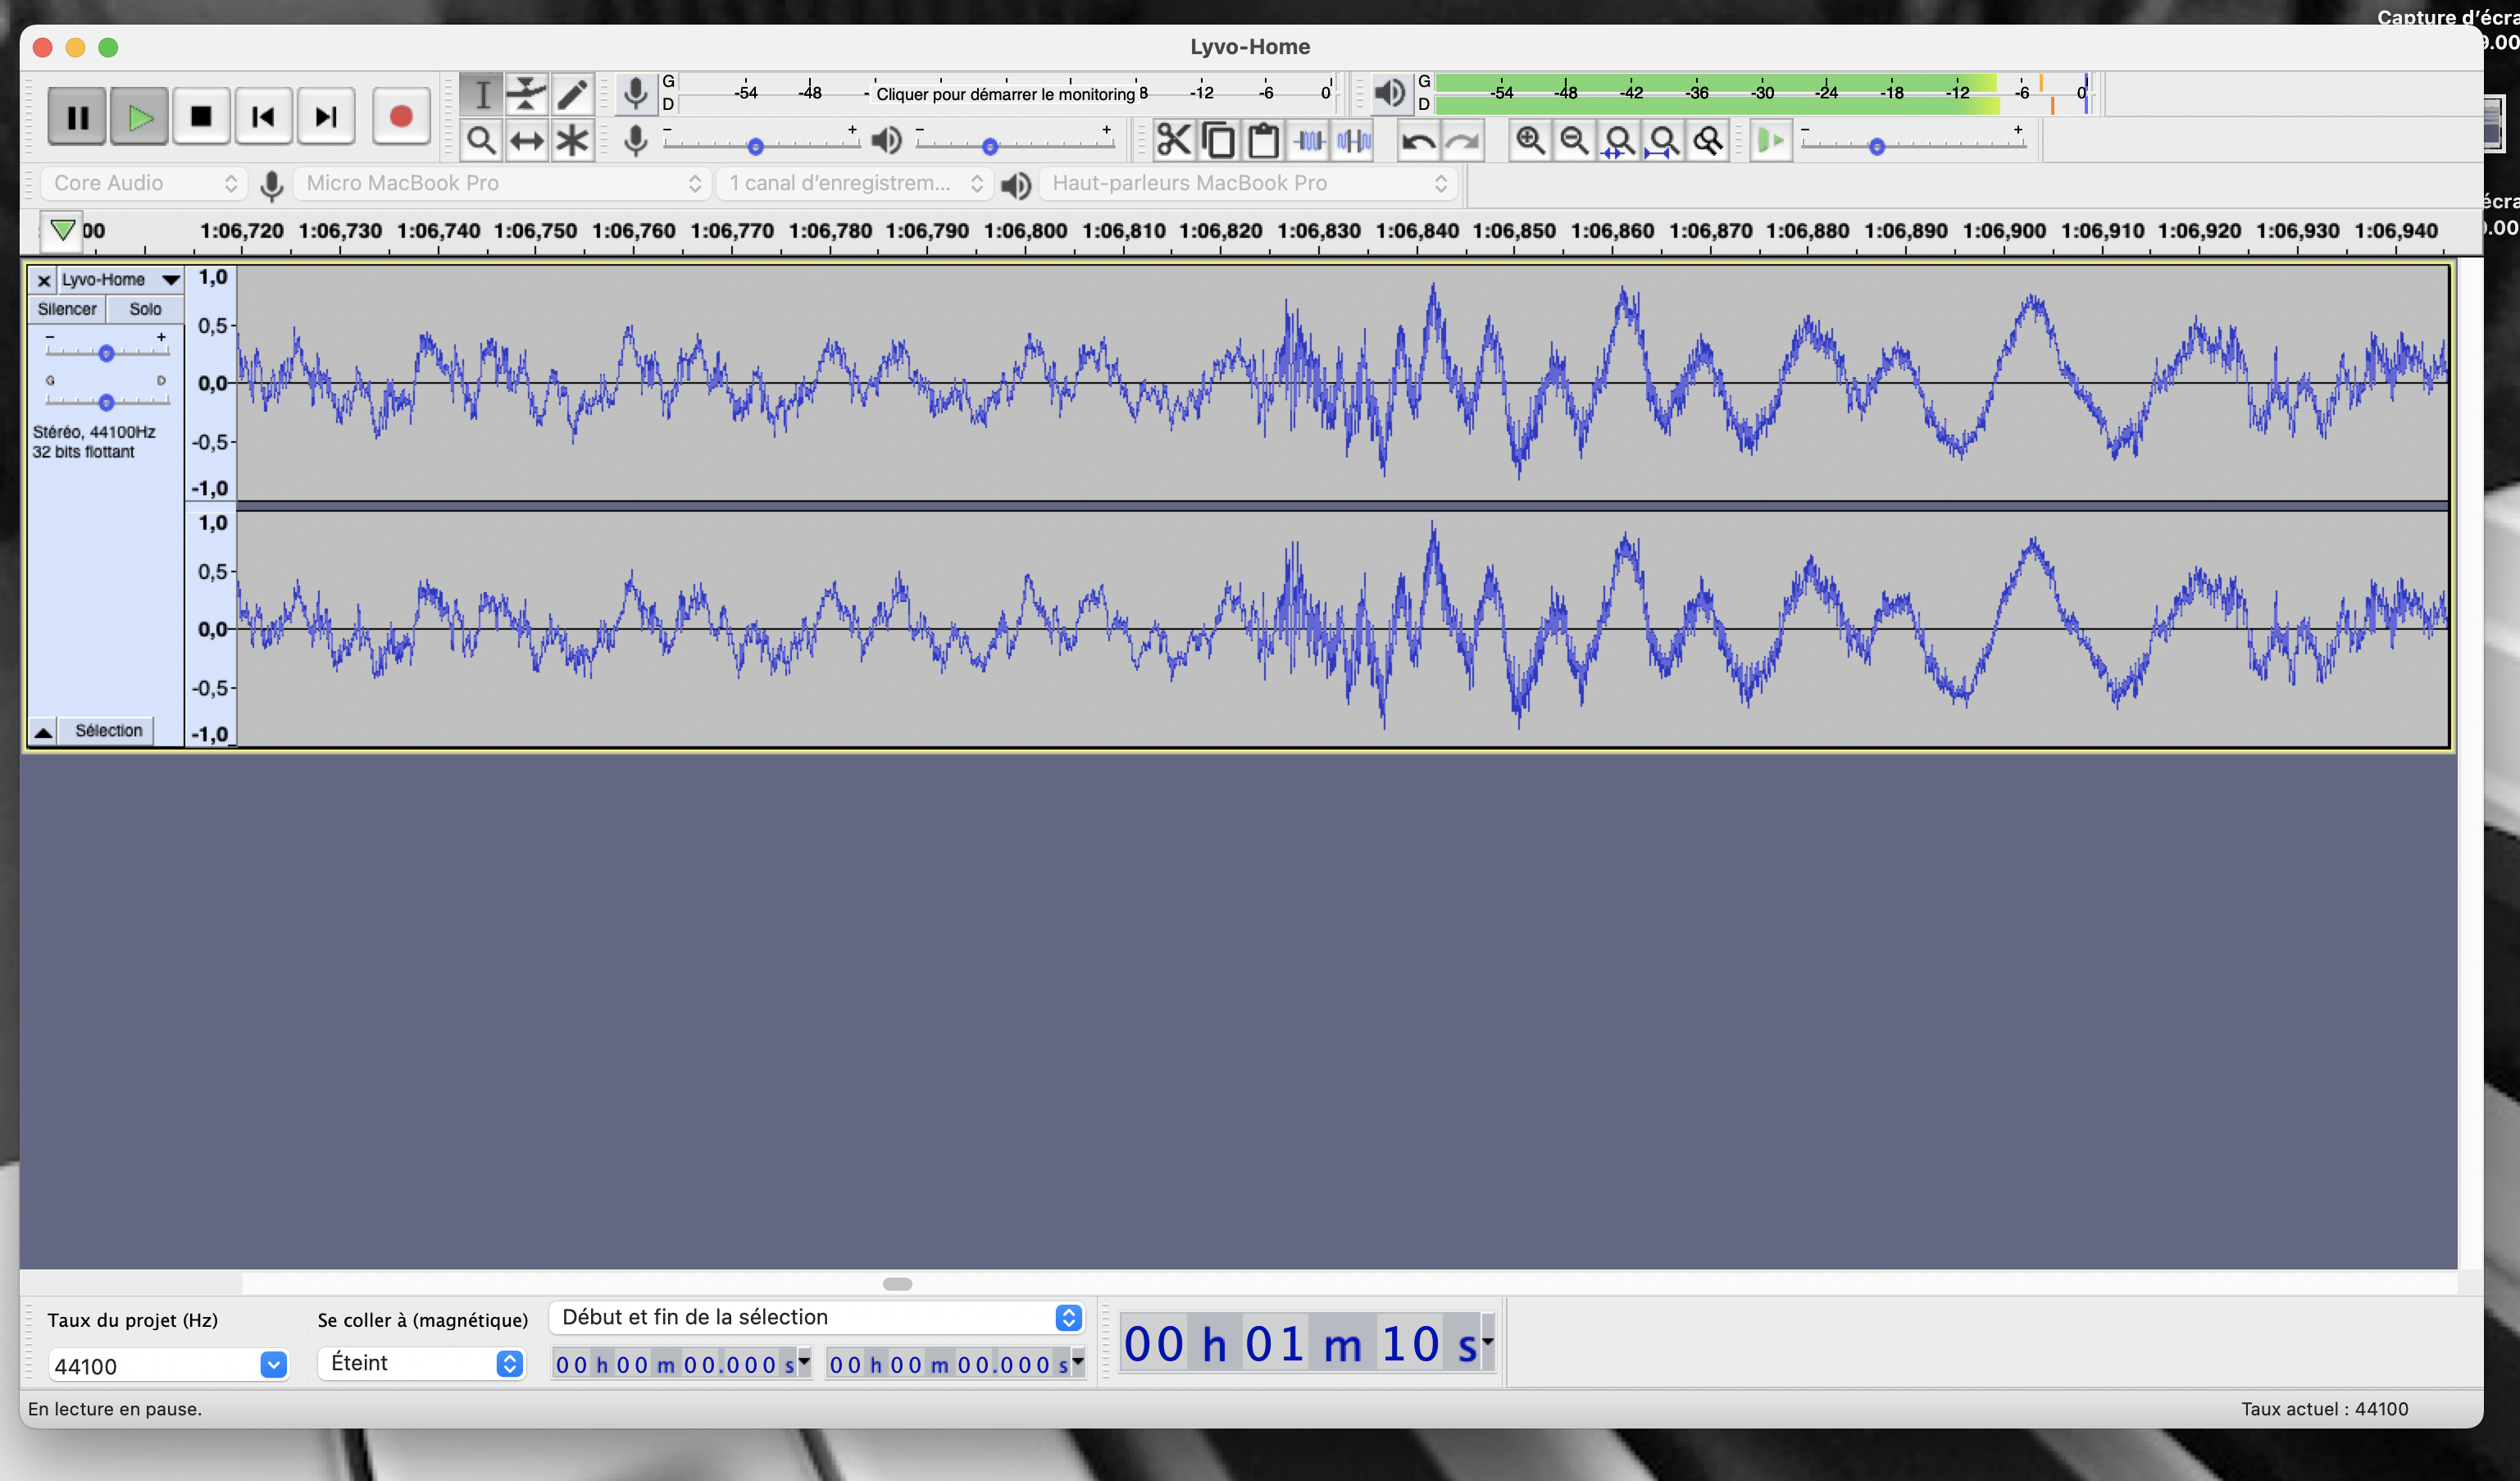Image resolution: width=2520 pixels, height=1481 pixels.
Task: Open the Lyvo-Home track dropdown menu
Action: (x=171, y=280)
